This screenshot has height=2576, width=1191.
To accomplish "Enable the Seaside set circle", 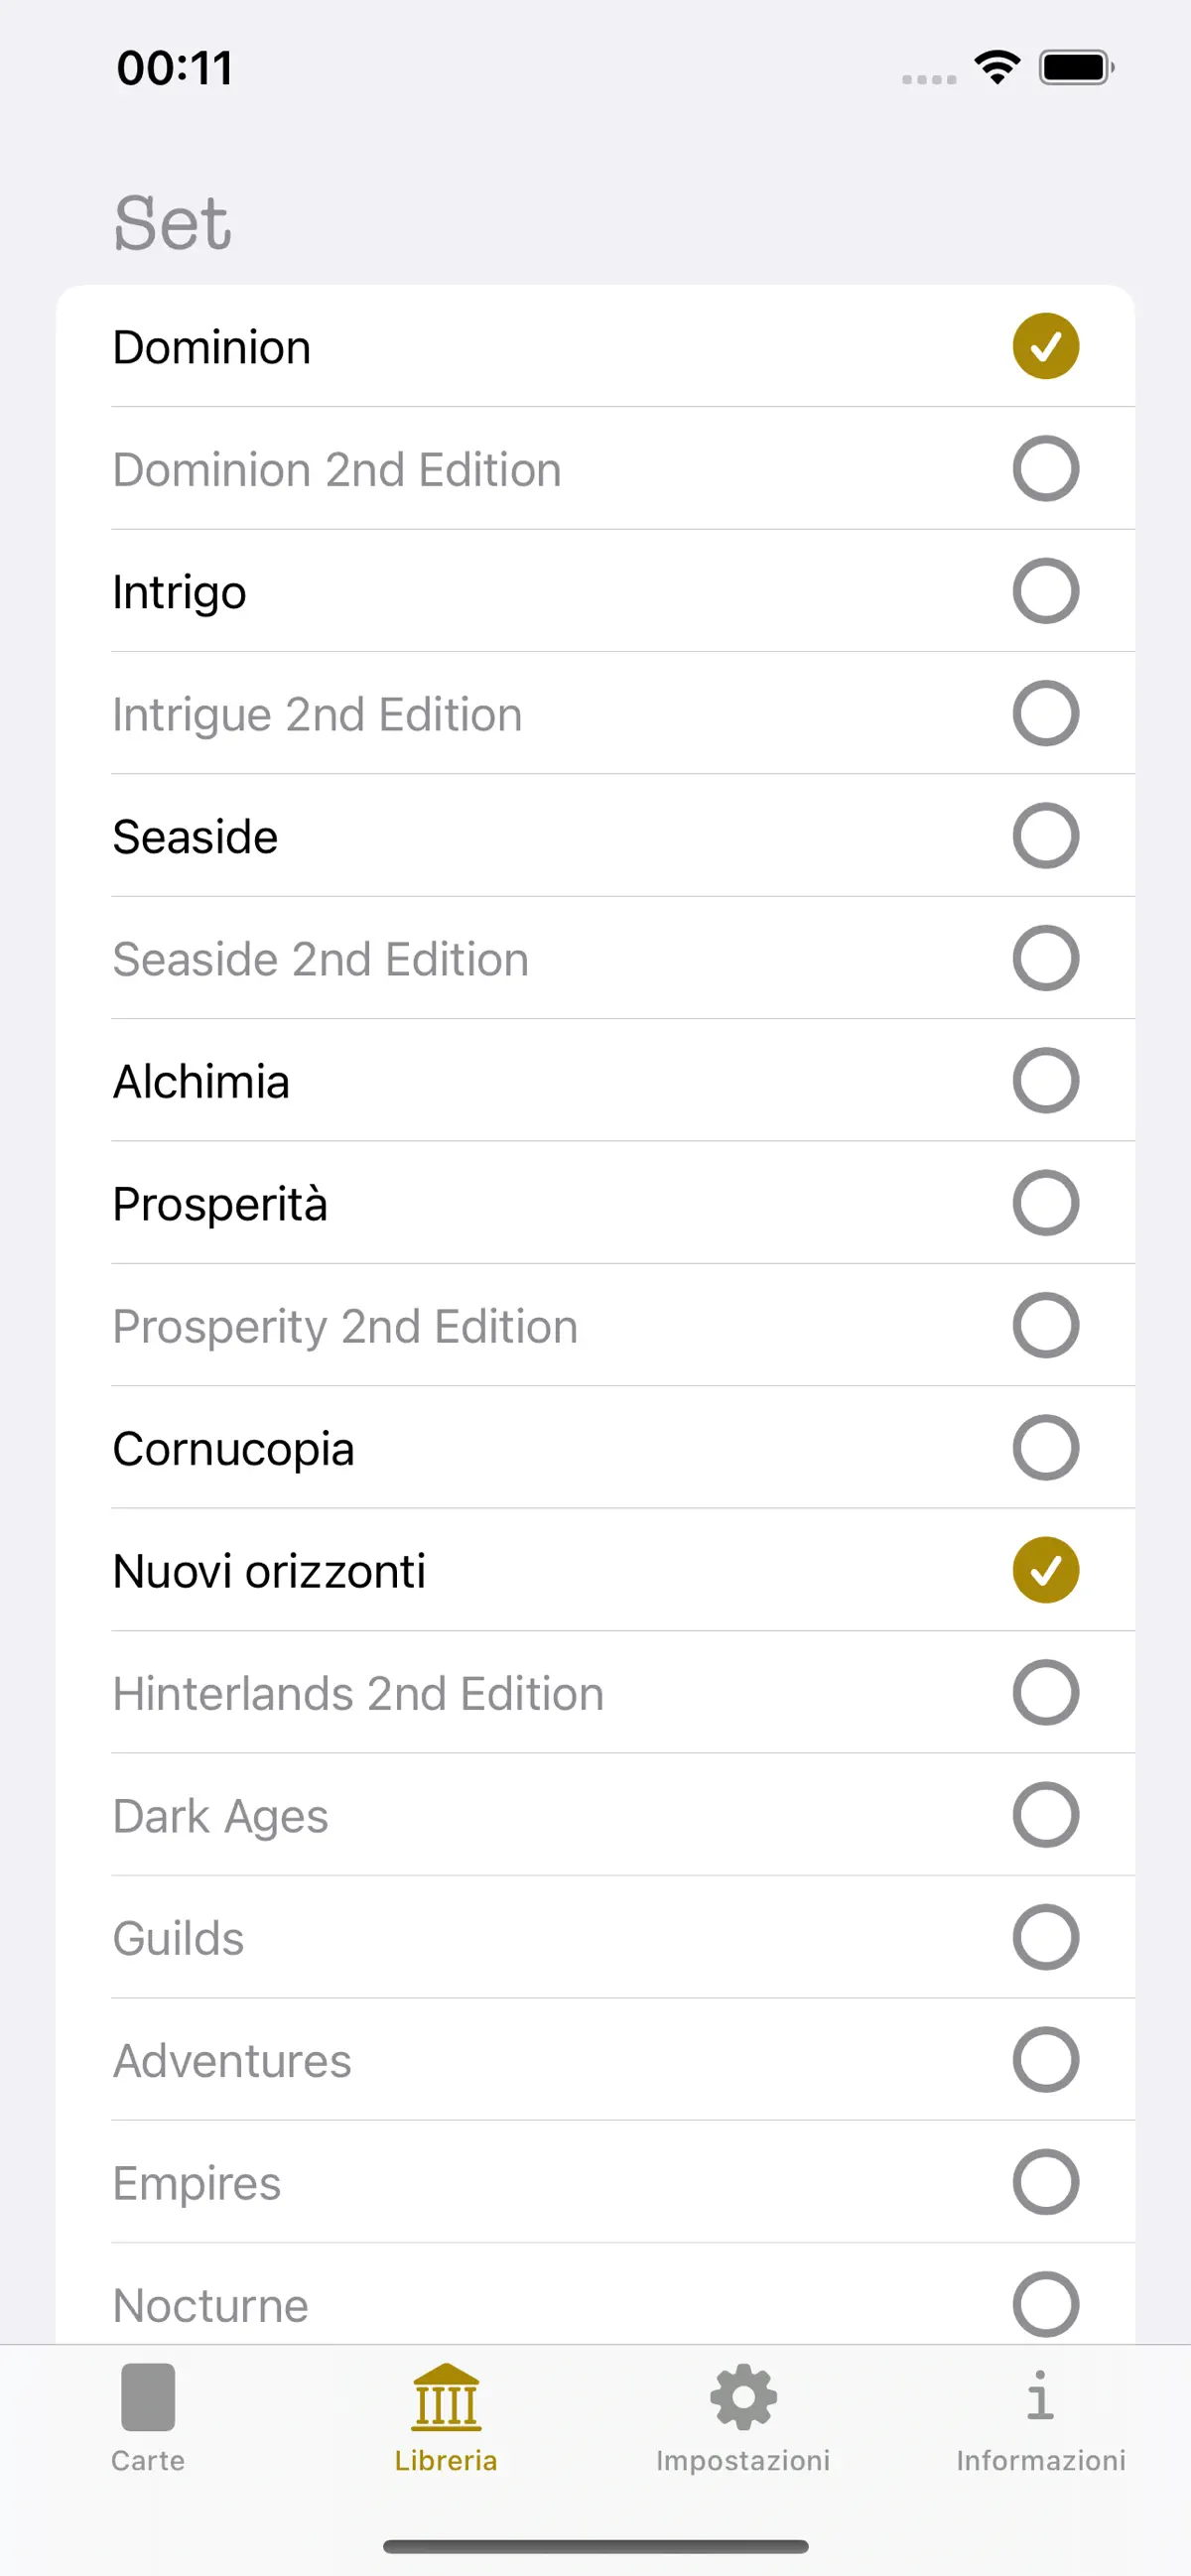I will tap(1045, 836).
